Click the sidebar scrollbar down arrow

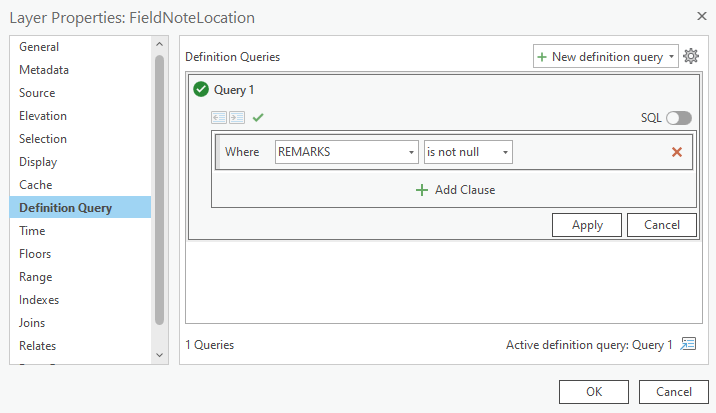159,355
